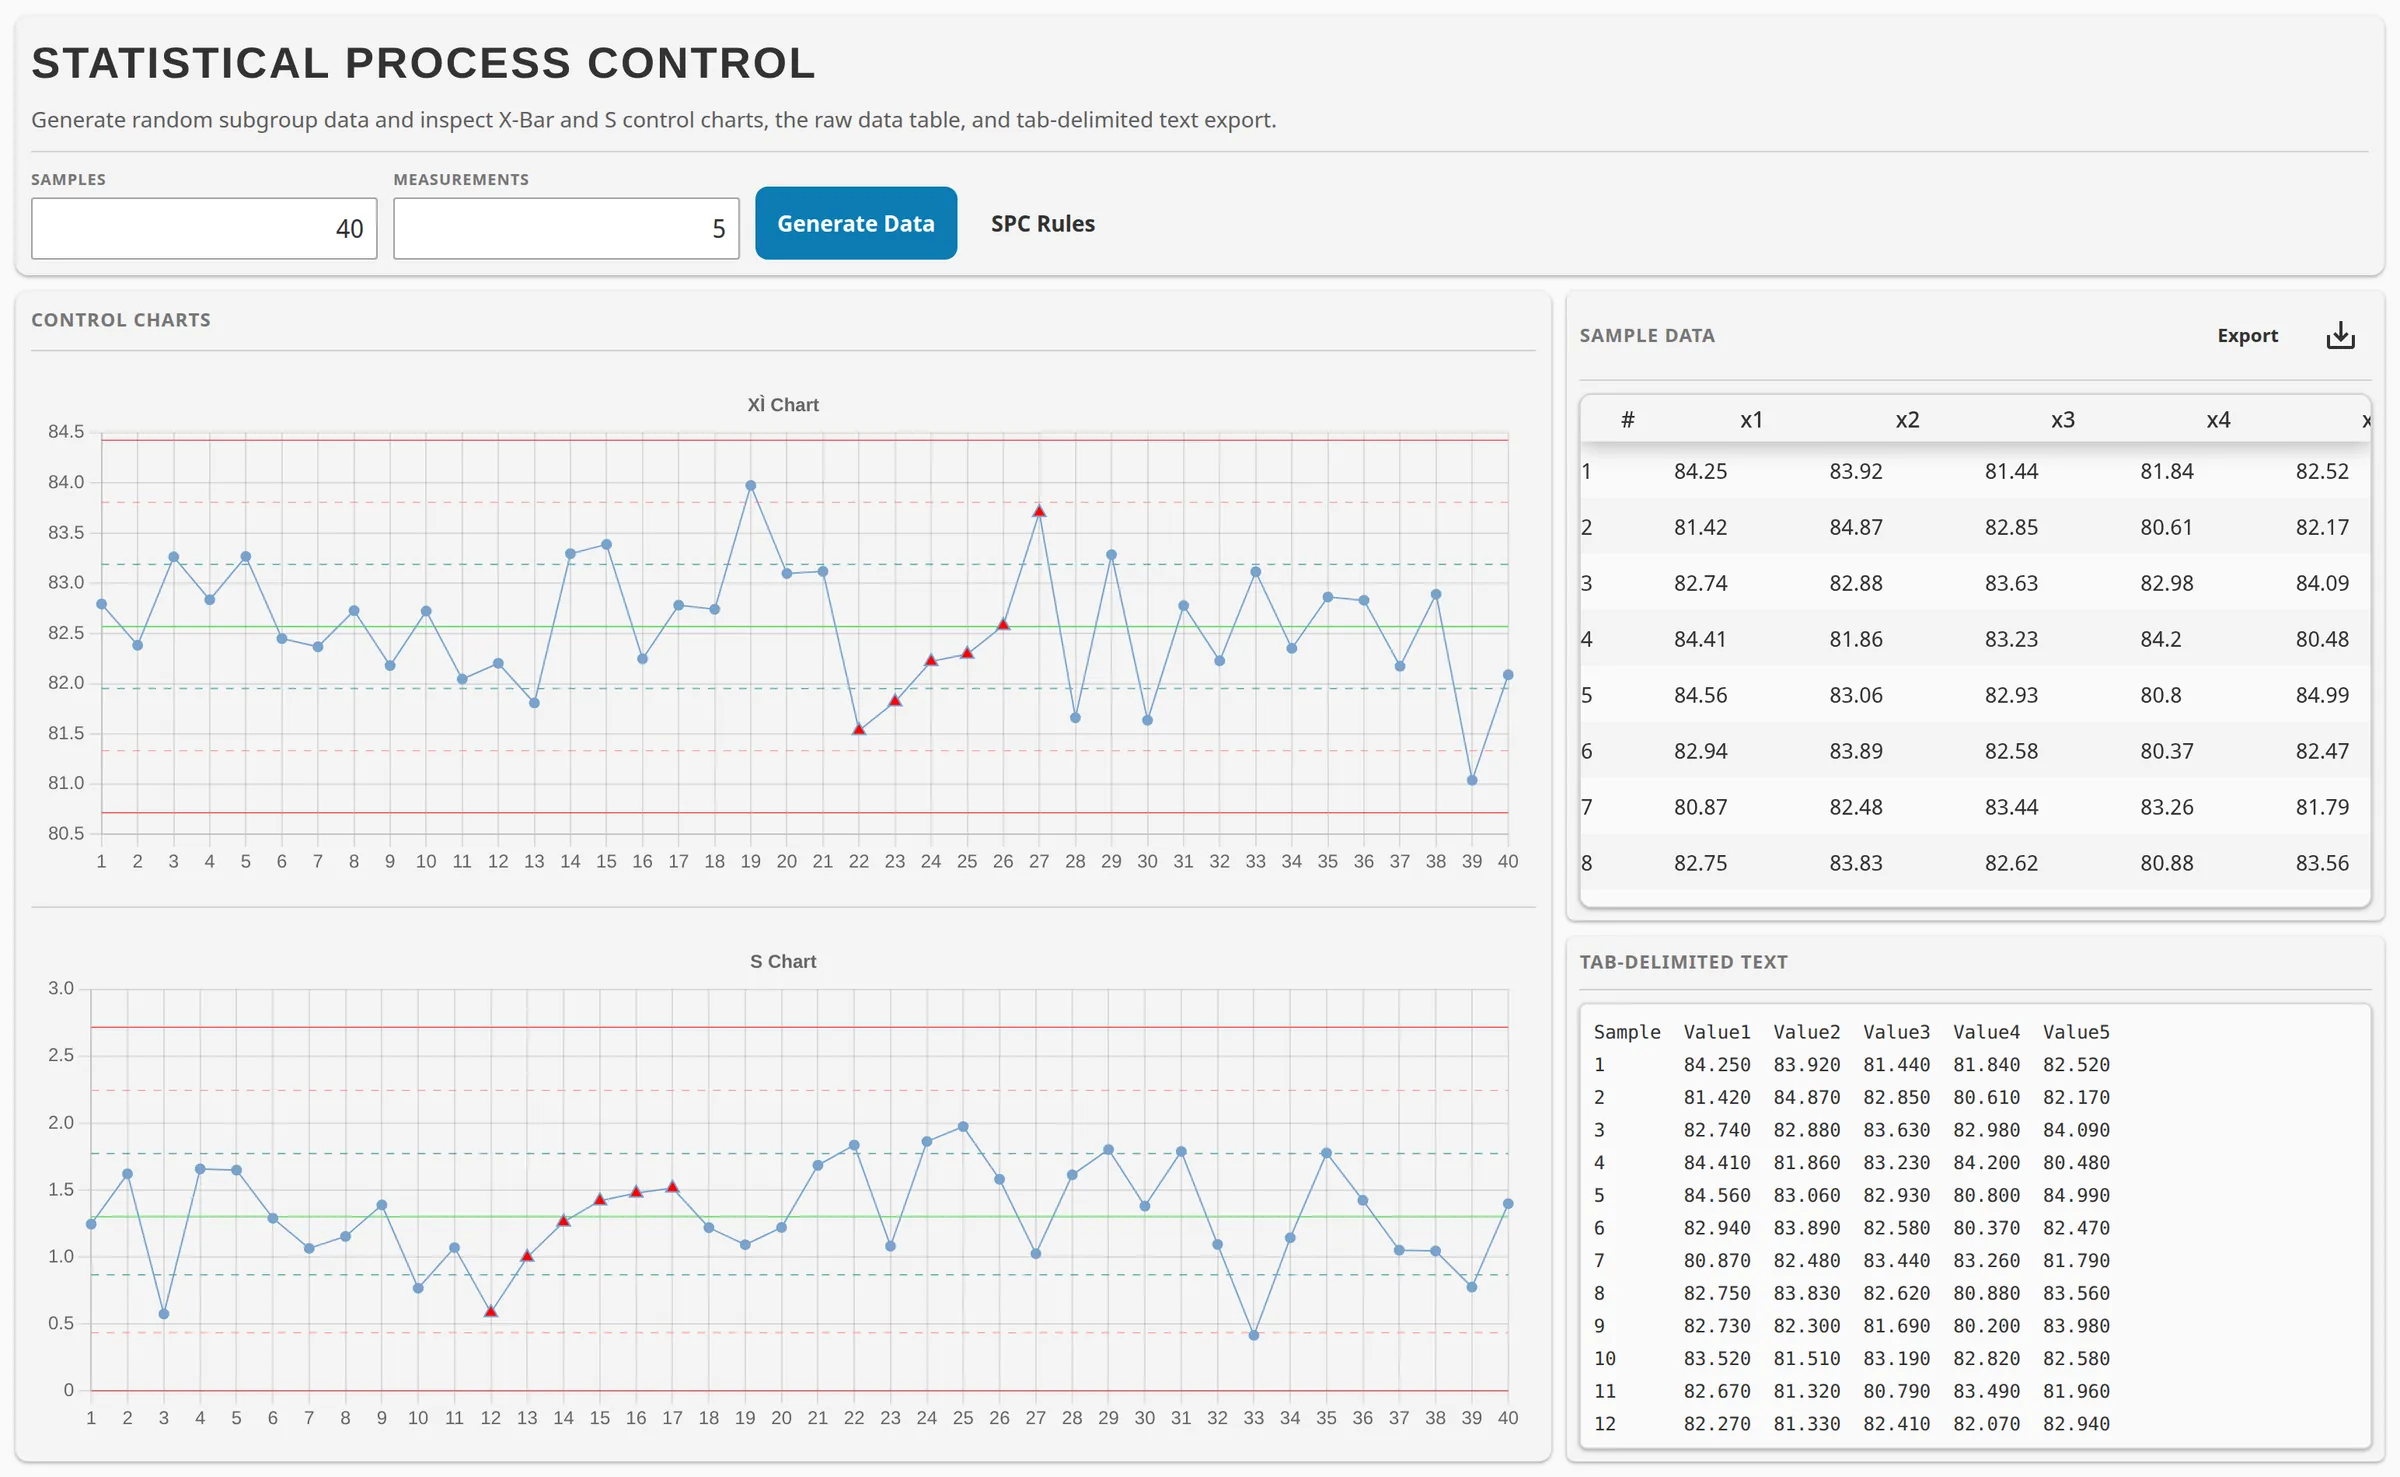Click the Tab-Delimited Text heading

pyautogui.click(x=1683, y=962)
